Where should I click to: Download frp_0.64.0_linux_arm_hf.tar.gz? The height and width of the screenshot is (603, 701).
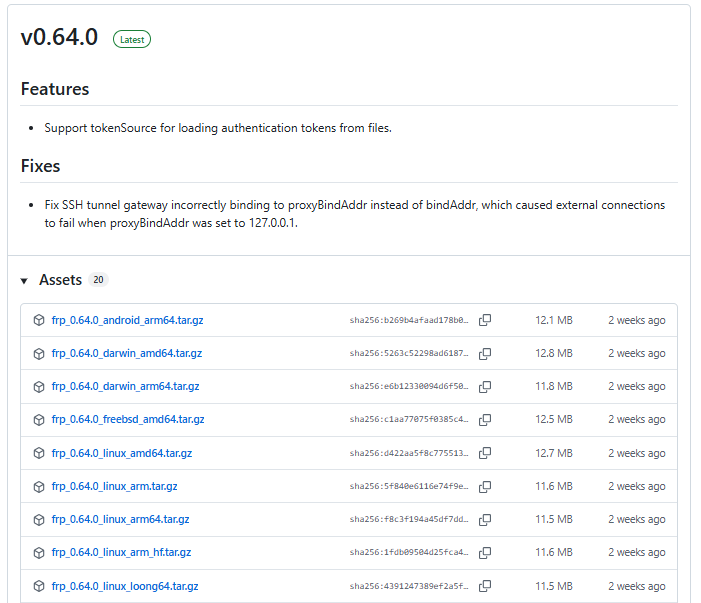(121, 552)
